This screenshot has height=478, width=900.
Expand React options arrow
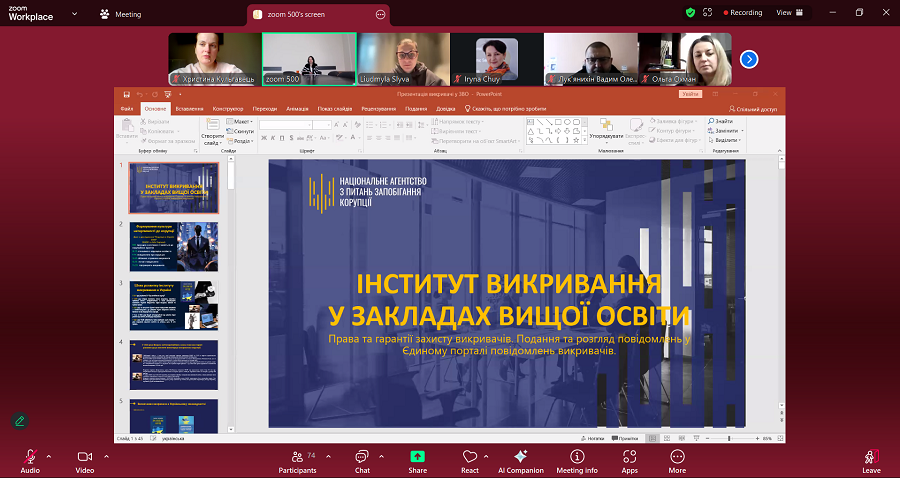[486, 457]
